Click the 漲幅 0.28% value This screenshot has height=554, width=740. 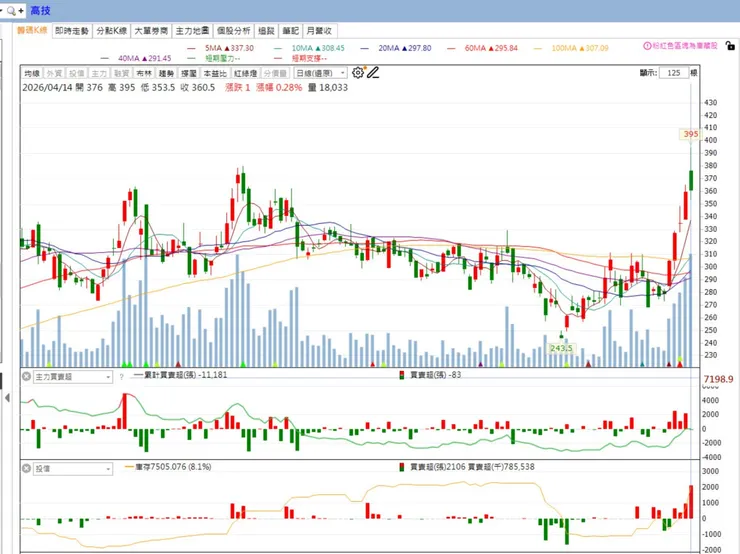[279, 87]
